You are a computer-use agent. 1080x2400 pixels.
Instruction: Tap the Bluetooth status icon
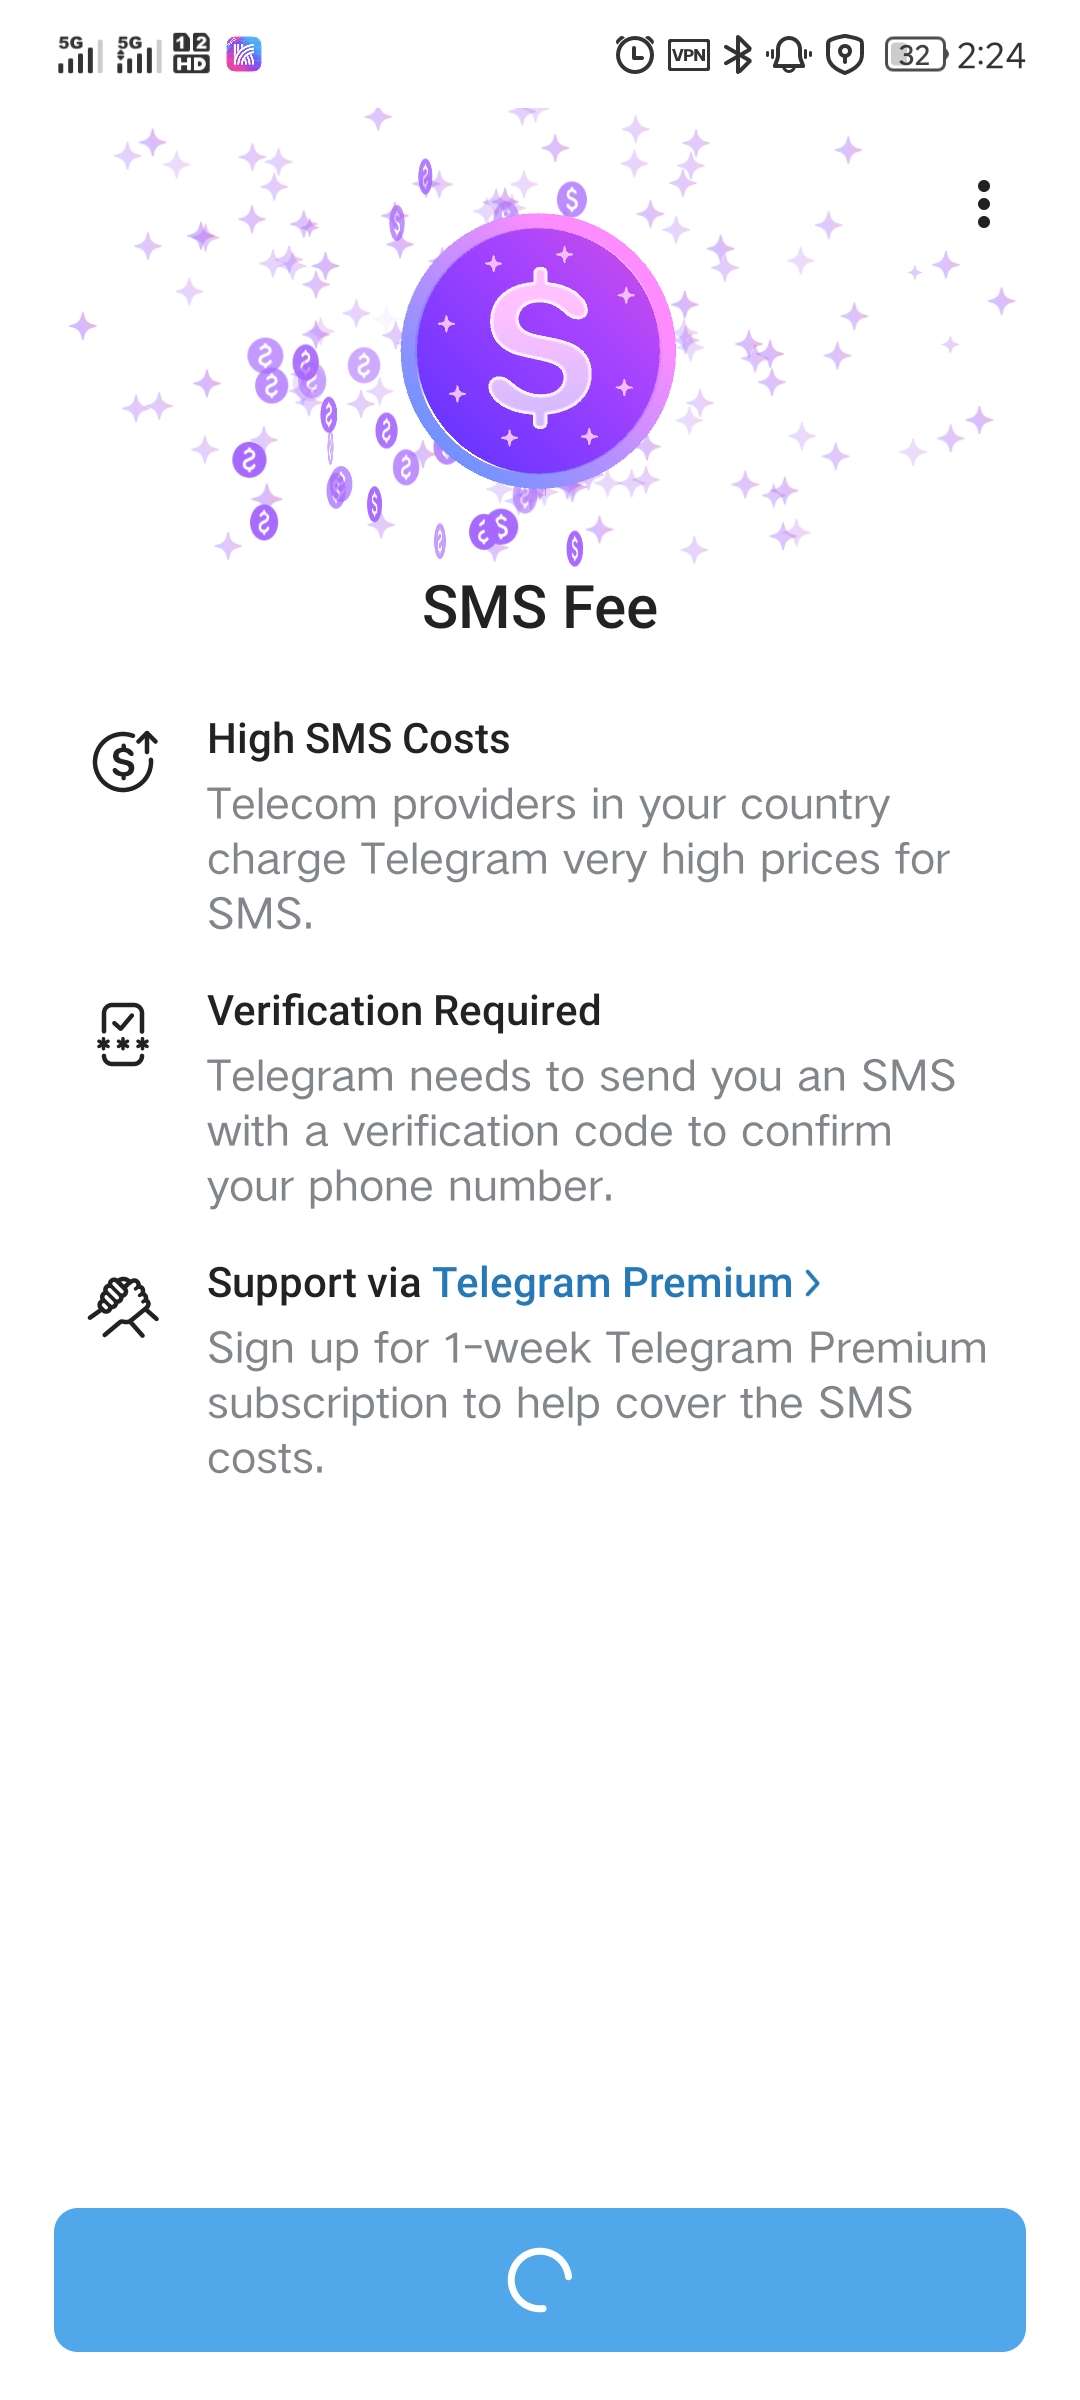tap(738, 54)
